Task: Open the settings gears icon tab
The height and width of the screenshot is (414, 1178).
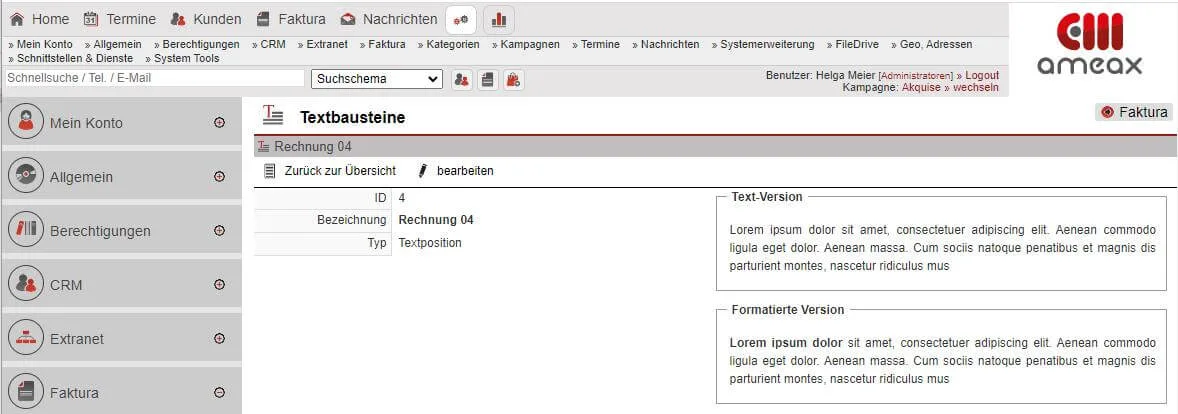Action: point(461,19)
